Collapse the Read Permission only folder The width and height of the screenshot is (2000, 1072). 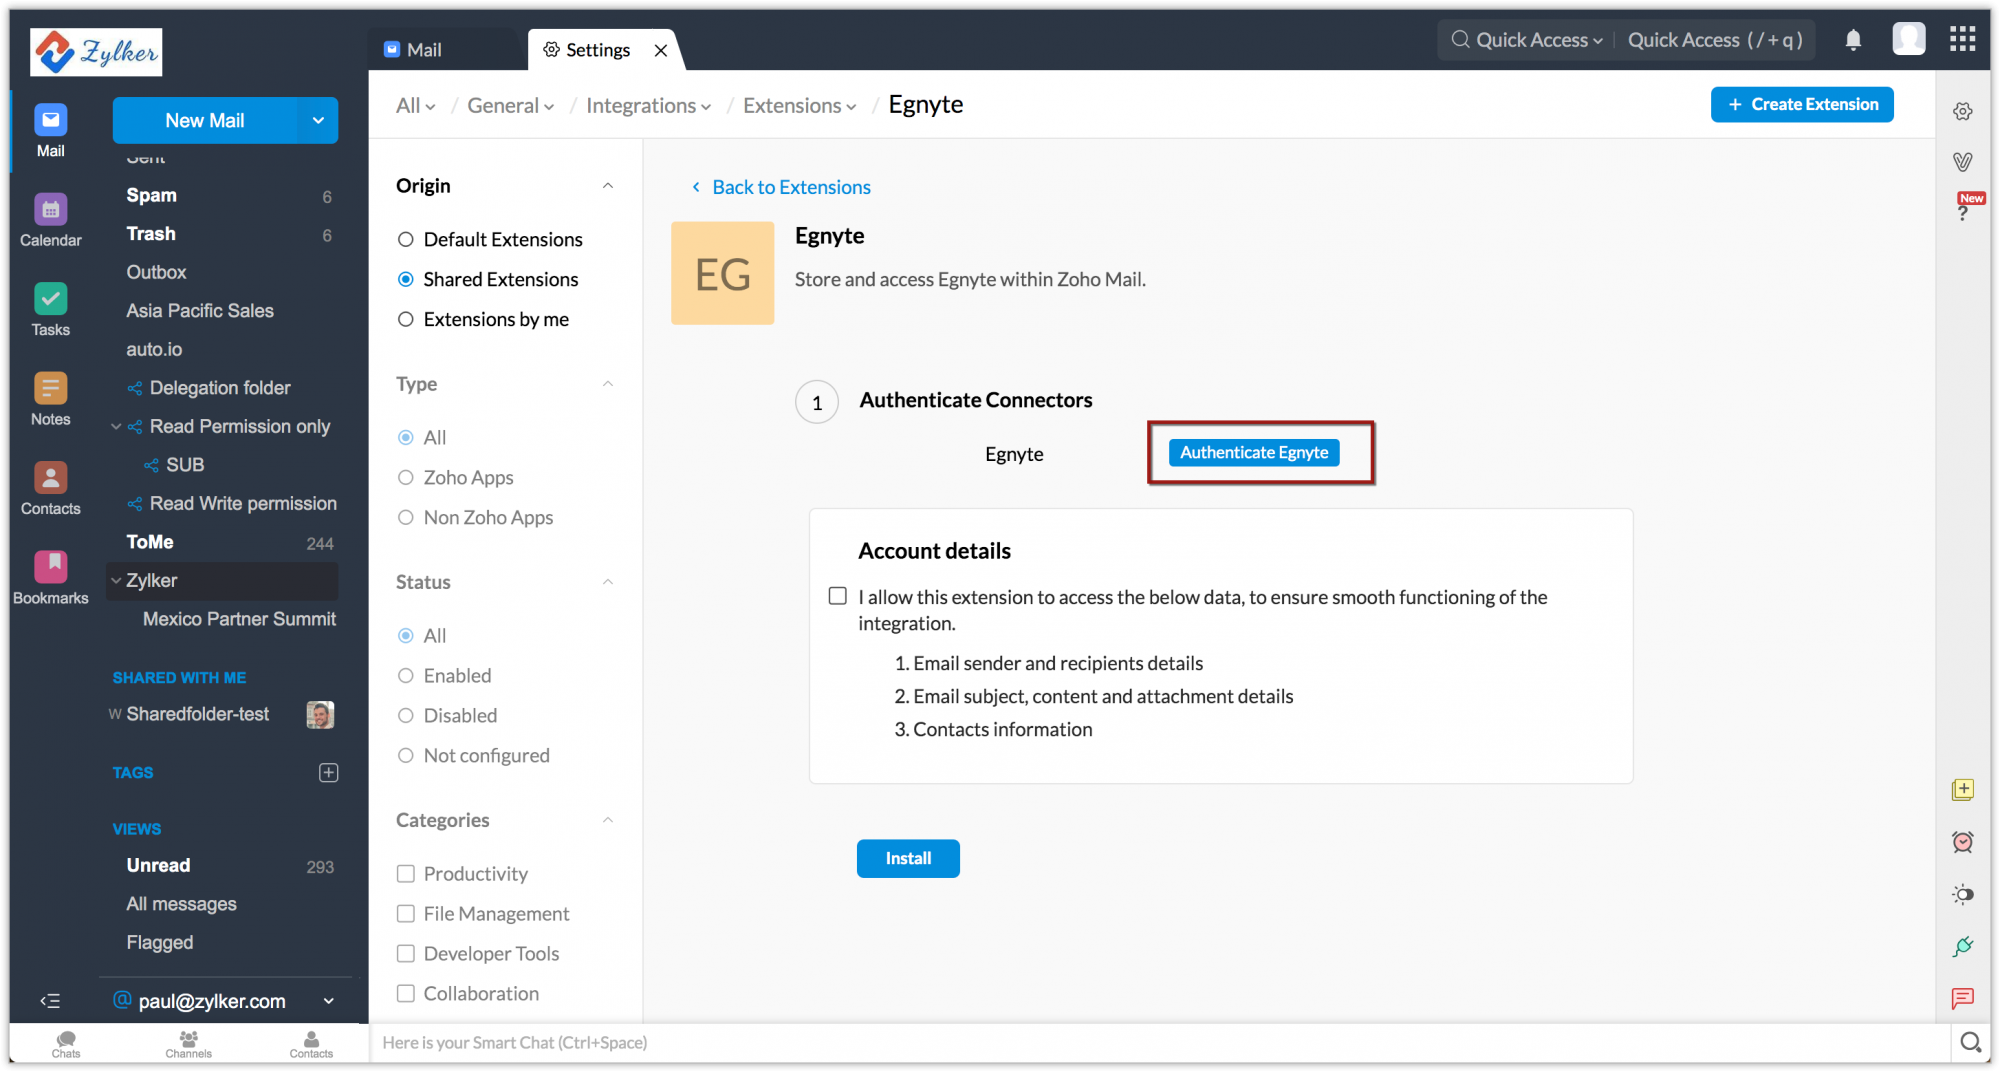[x=116, y=426]
